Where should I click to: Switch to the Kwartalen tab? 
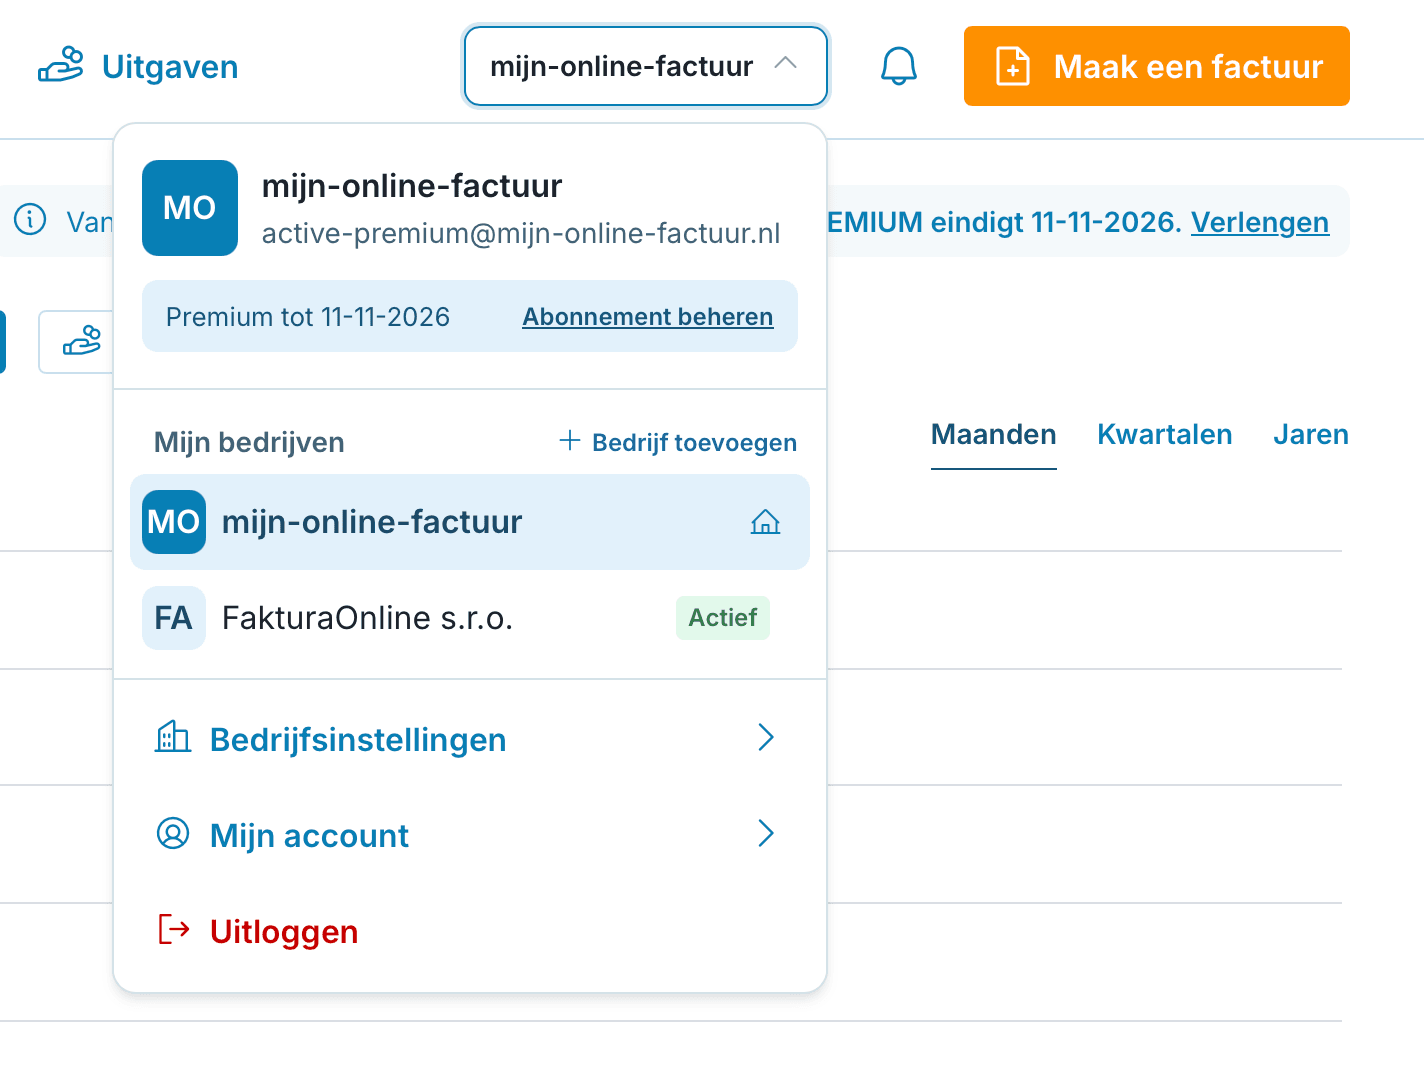coord(1165,434)
